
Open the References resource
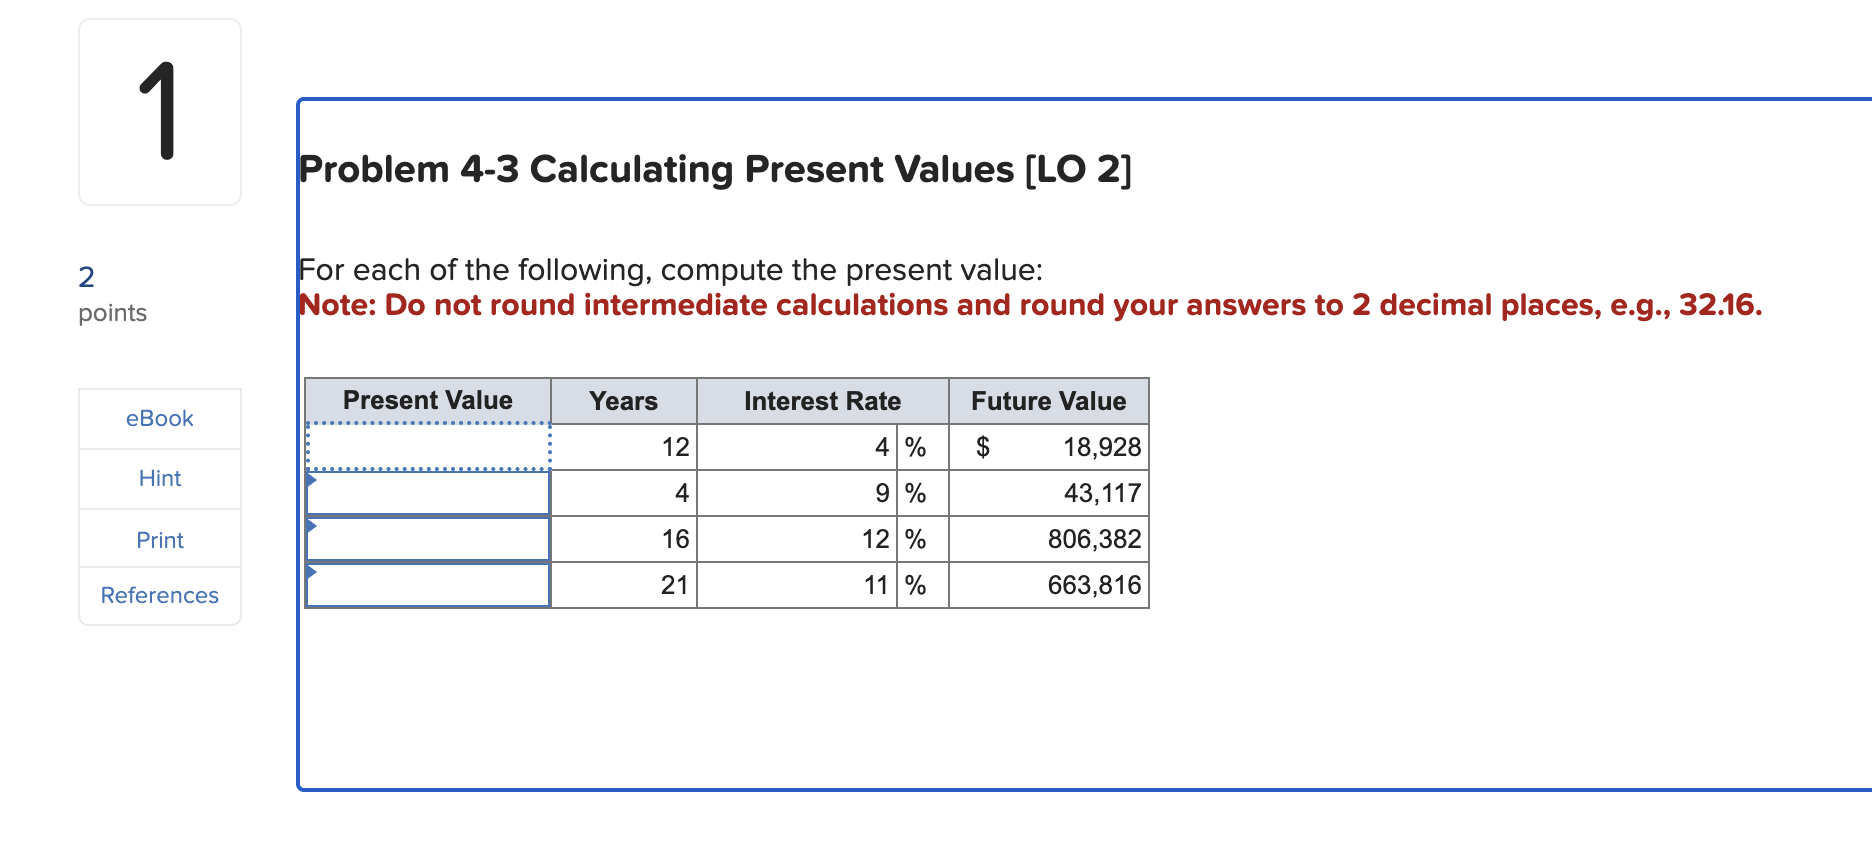pyautogui.click(x=159, y=595)
